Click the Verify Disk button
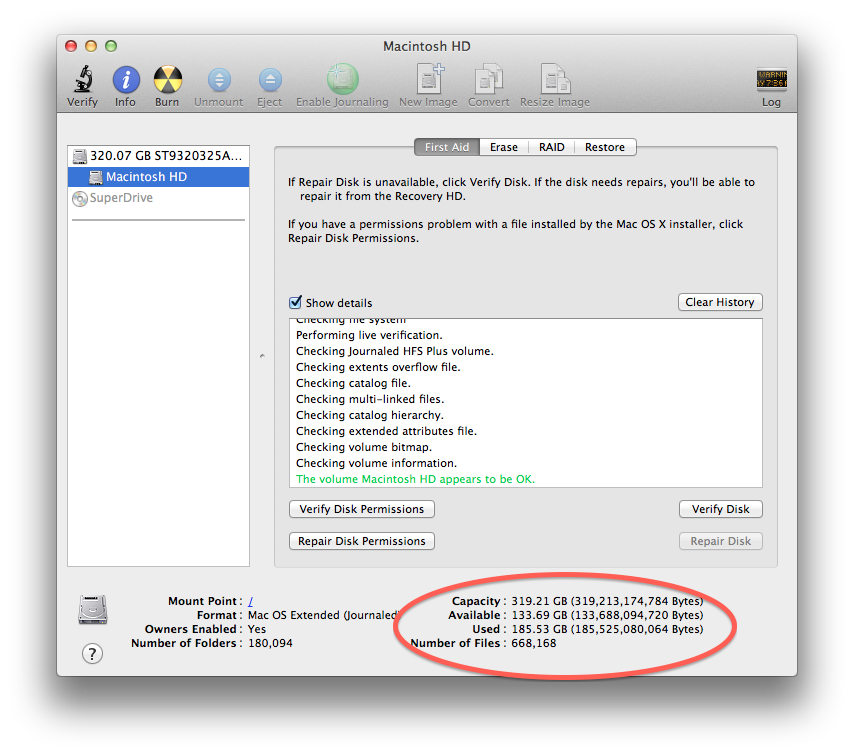This screenshot has width=854, height=755. point(721,509)
